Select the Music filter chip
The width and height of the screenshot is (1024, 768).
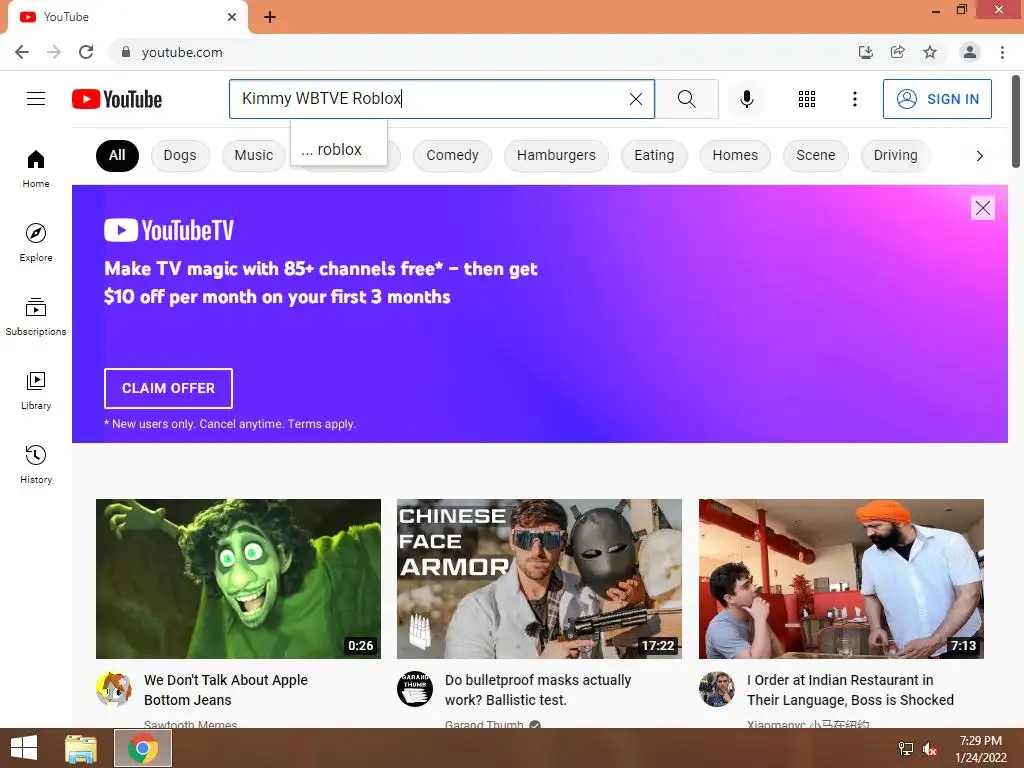coord(253,155)
